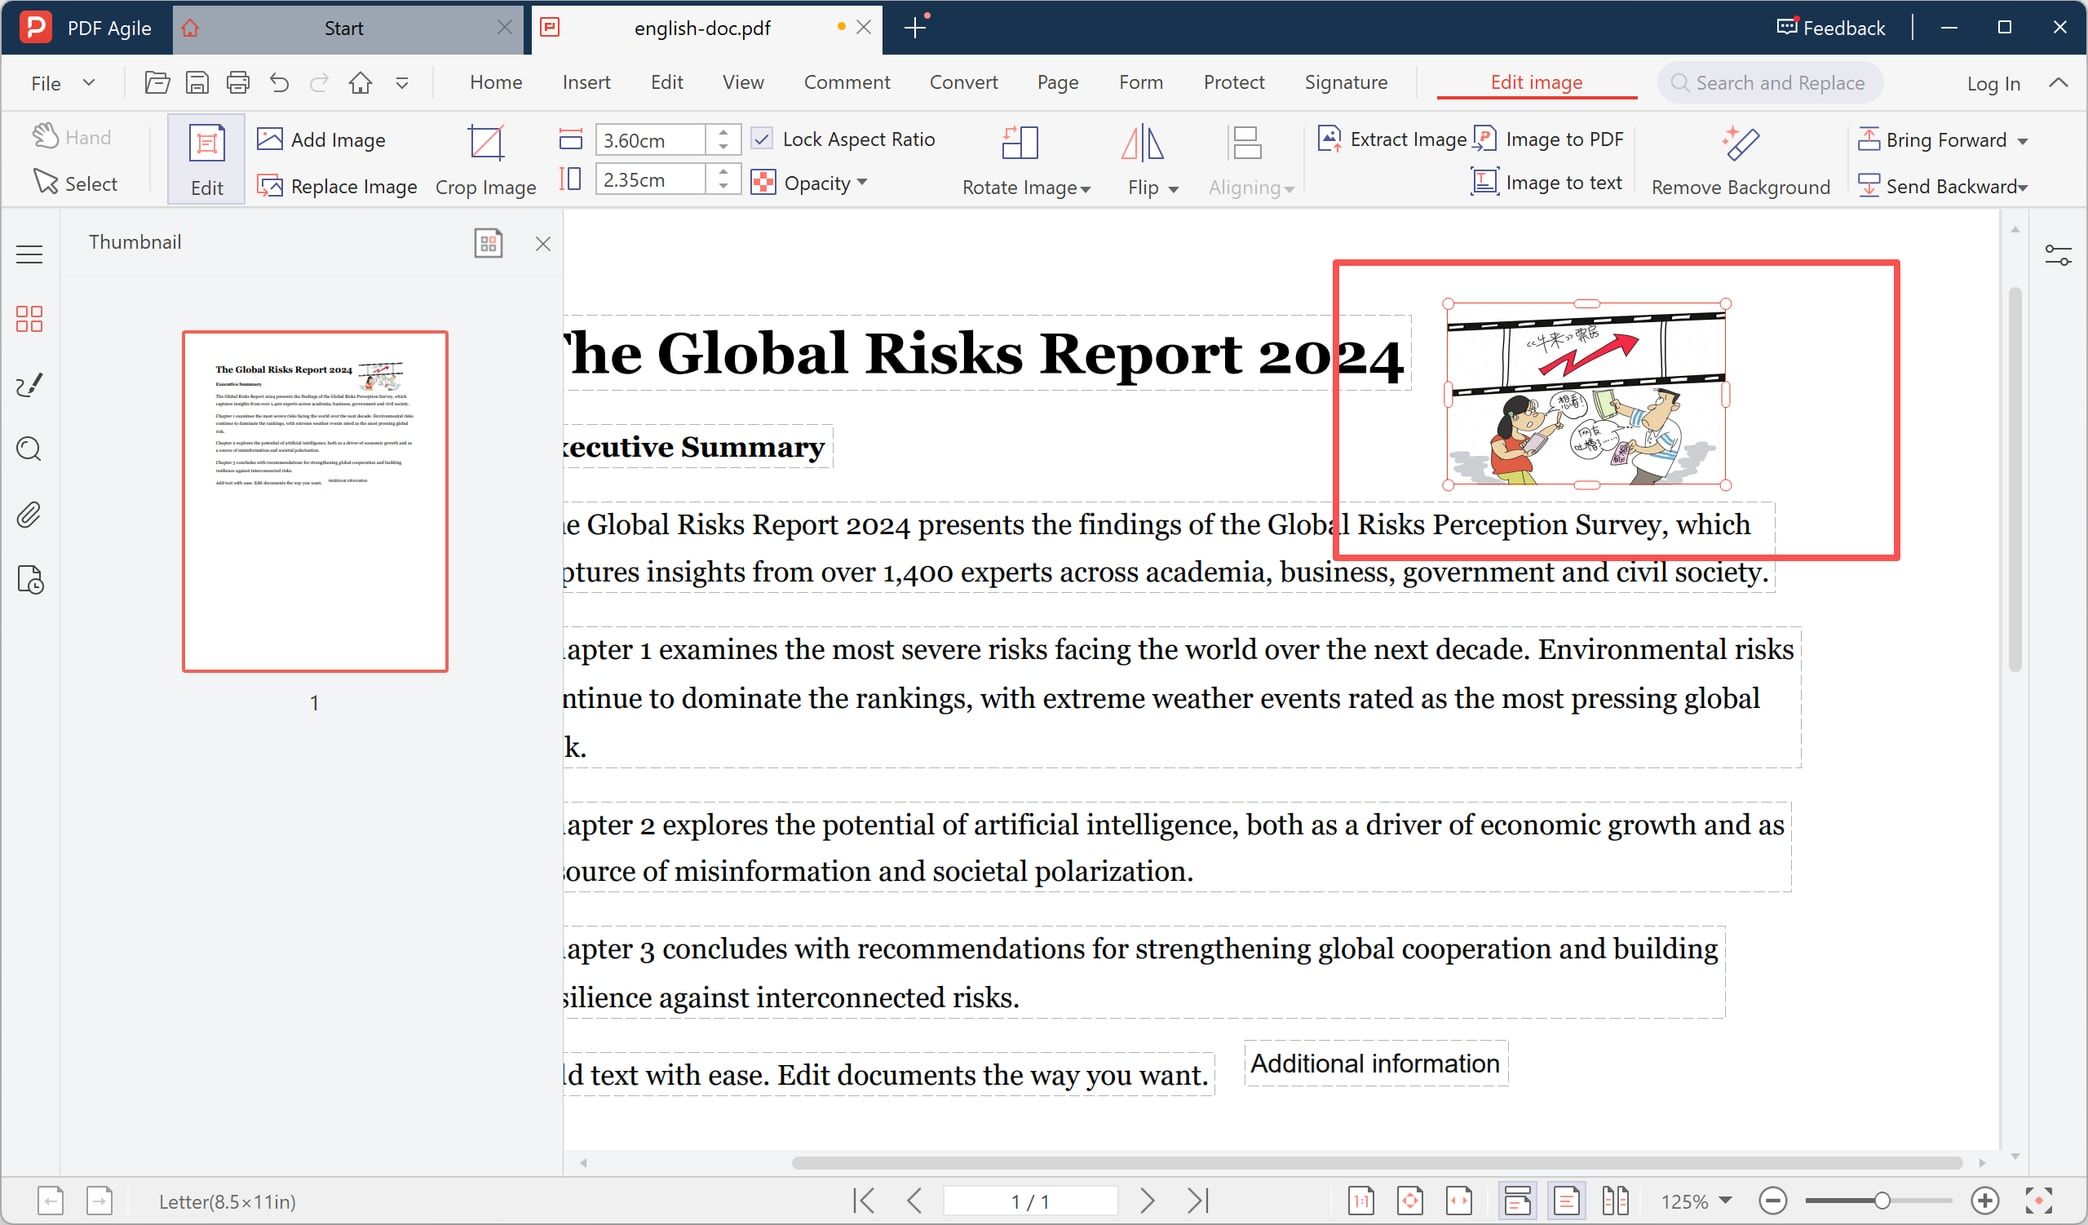Collapse the ribbon with chevron
Viewport: 2088px width, 1225px height.
pos(2058,83)
